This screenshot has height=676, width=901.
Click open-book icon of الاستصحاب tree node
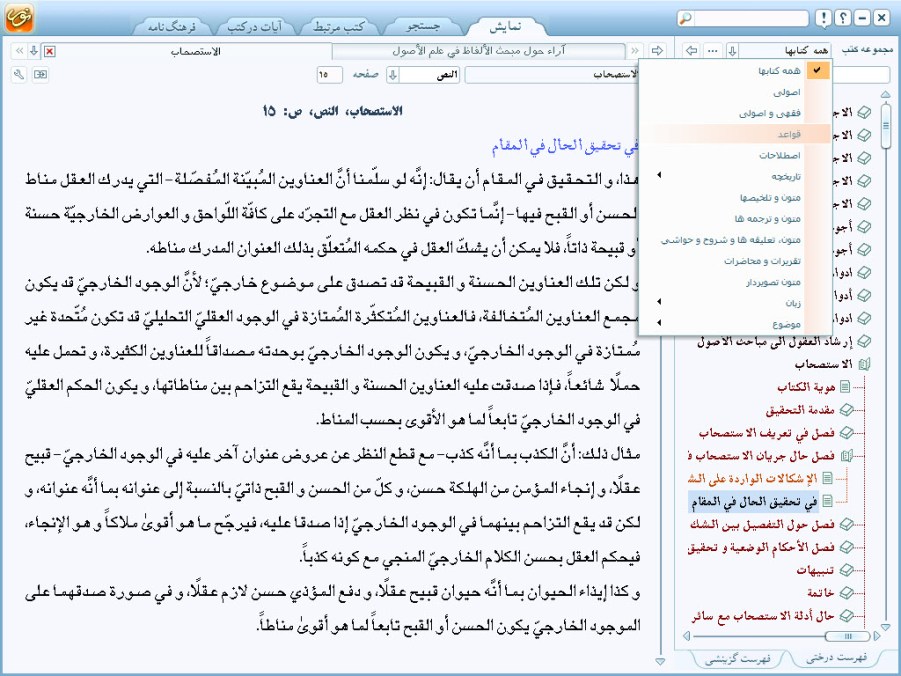point(864,364)
